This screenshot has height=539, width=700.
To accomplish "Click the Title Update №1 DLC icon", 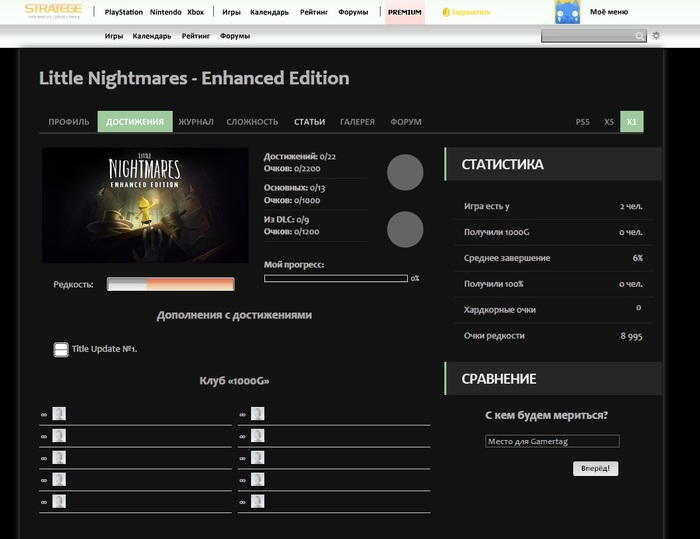I will tap(61, 349).
